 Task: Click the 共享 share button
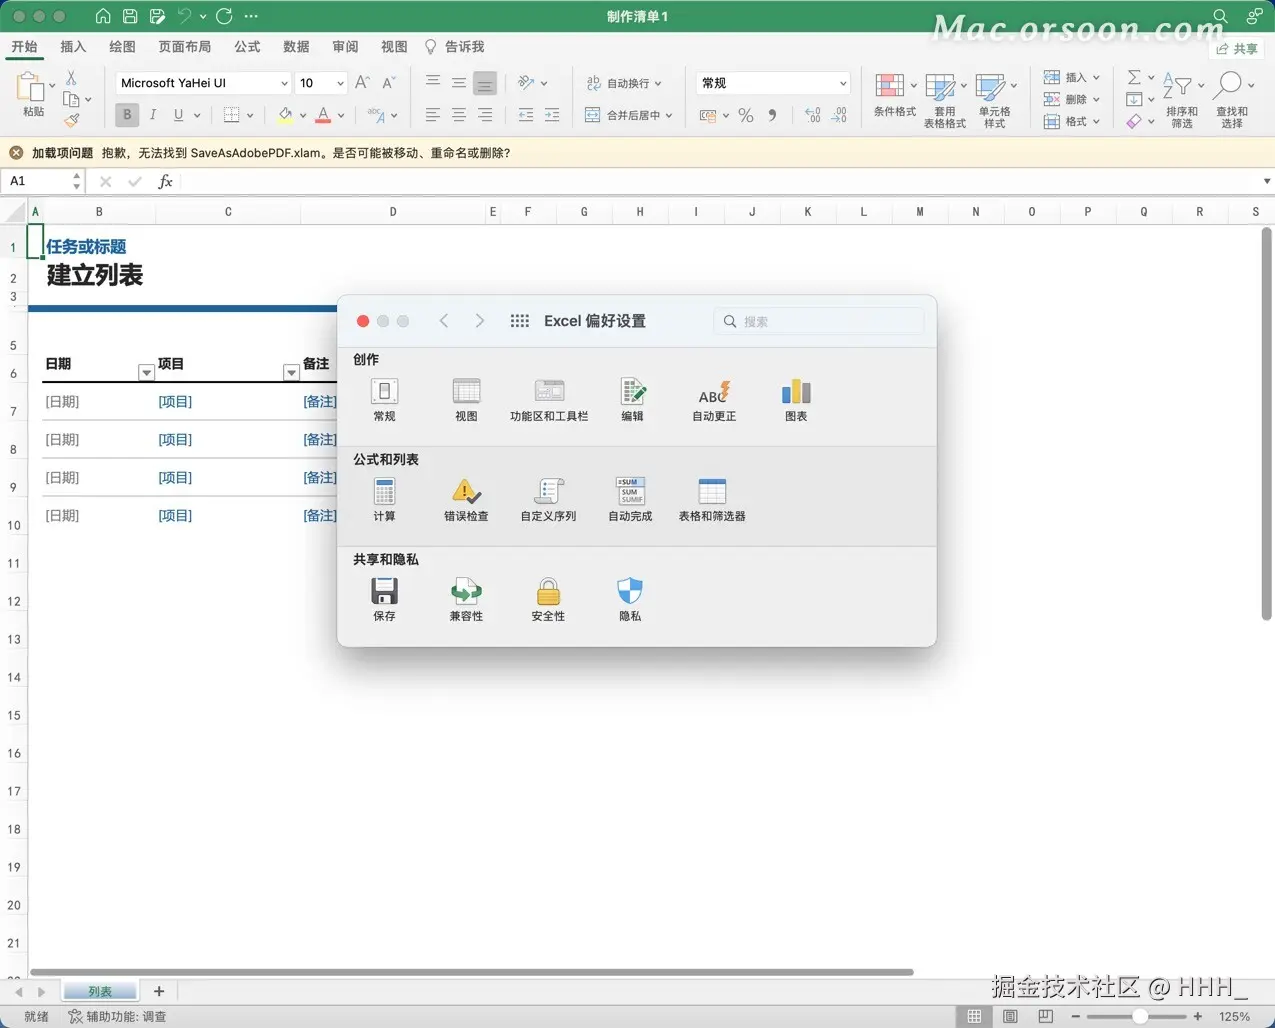1237,48
